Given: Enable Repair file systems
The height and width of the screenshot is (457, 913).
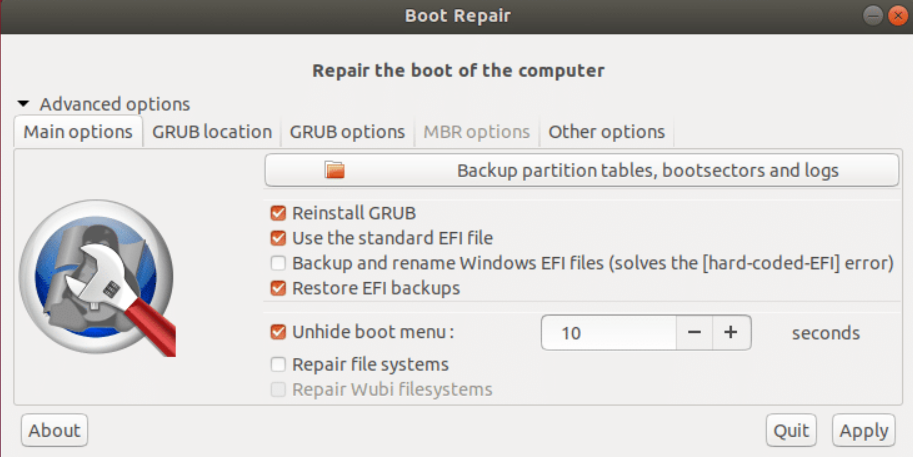Looking at the screenshot, I should click(x=278, y=364).
